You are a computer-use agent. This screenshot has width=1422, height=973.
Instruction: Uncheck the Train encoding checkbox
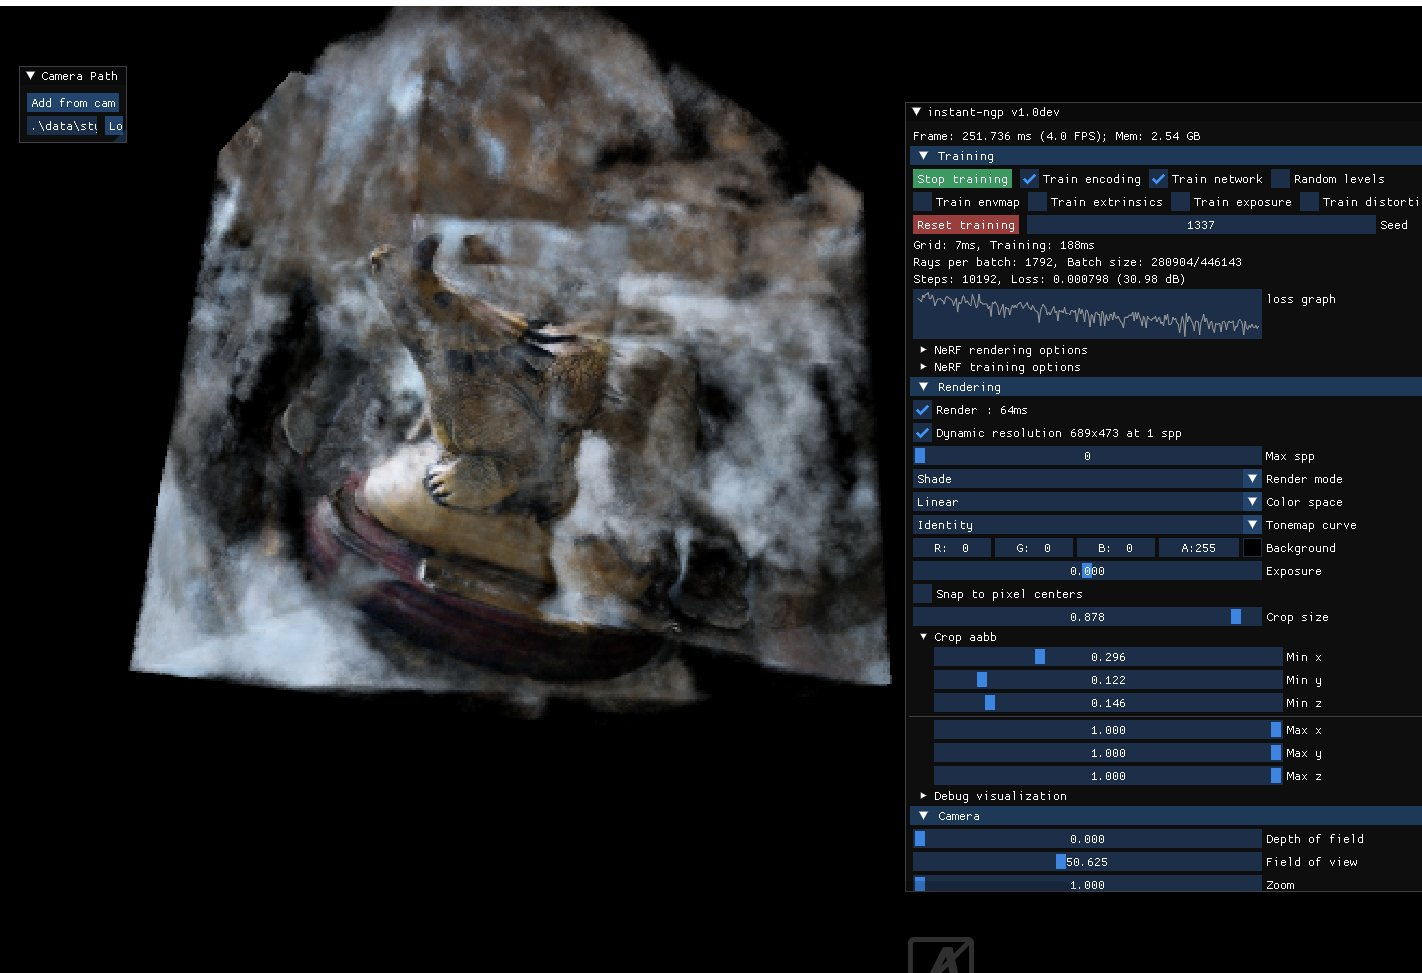1029,179
